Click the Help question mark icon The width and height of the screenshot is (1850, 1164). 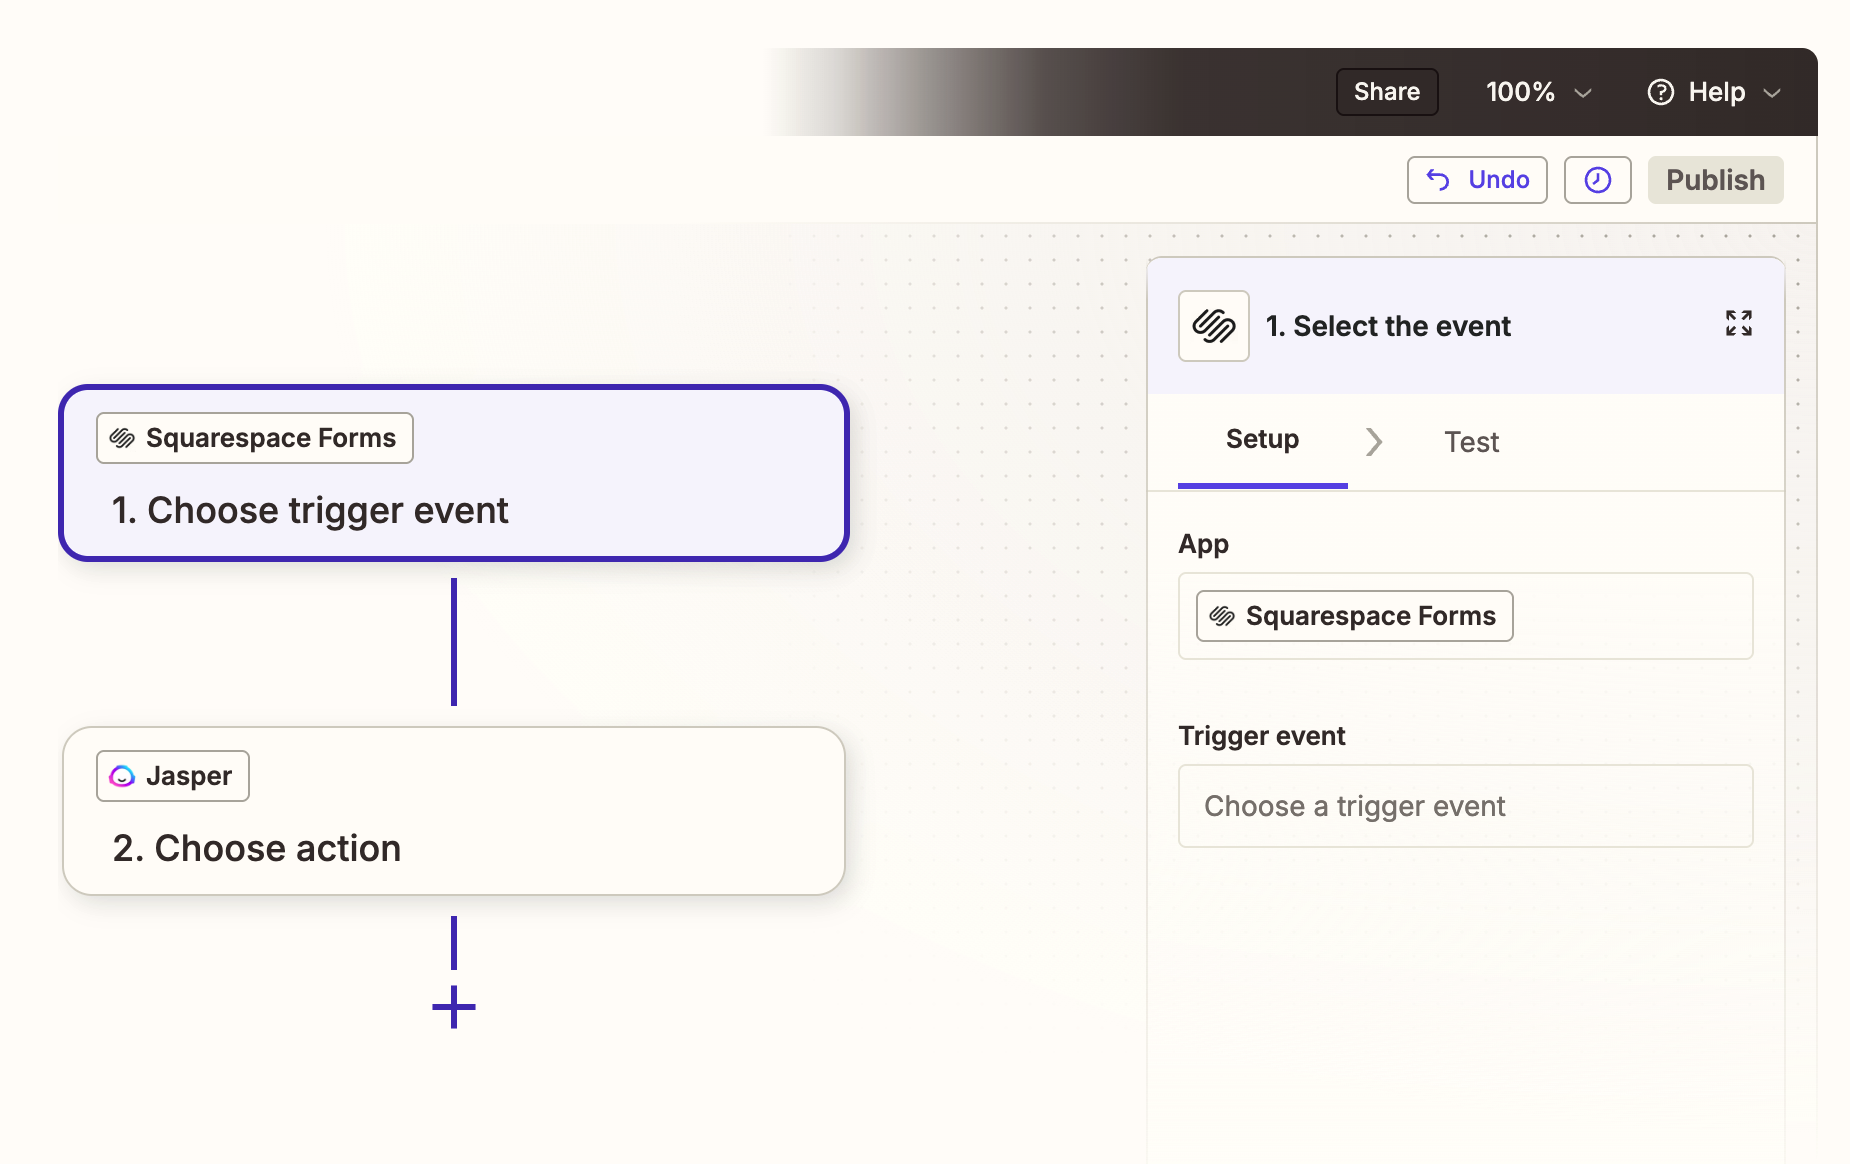click(1661, 92)
